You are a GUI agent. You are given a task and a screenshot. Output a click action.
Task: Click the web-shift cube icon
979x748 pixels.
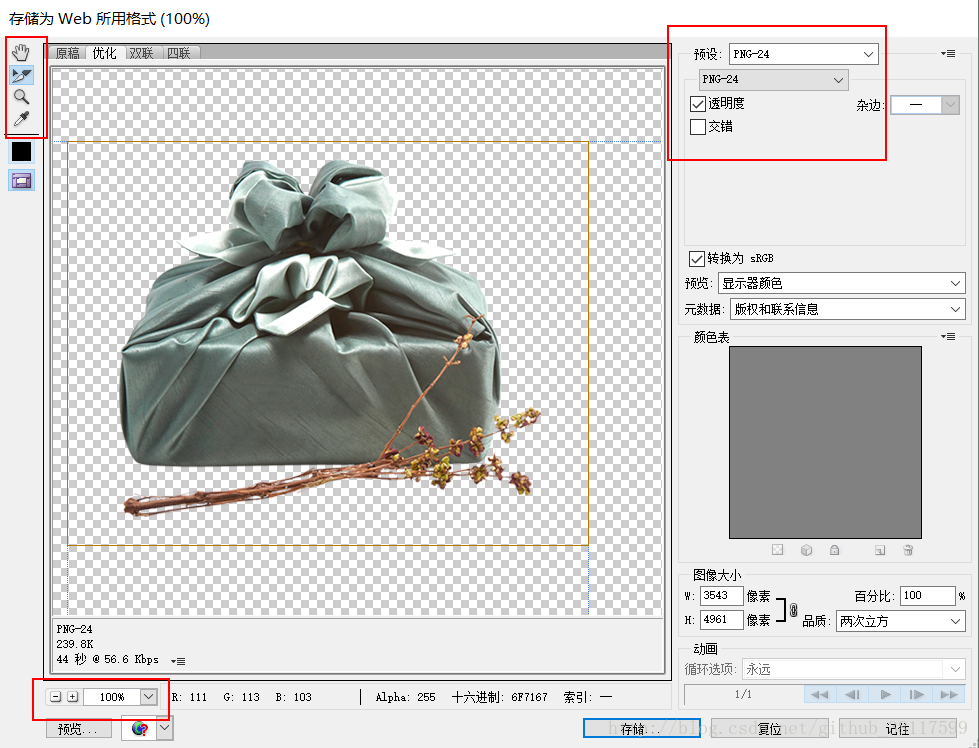(806, 550)
